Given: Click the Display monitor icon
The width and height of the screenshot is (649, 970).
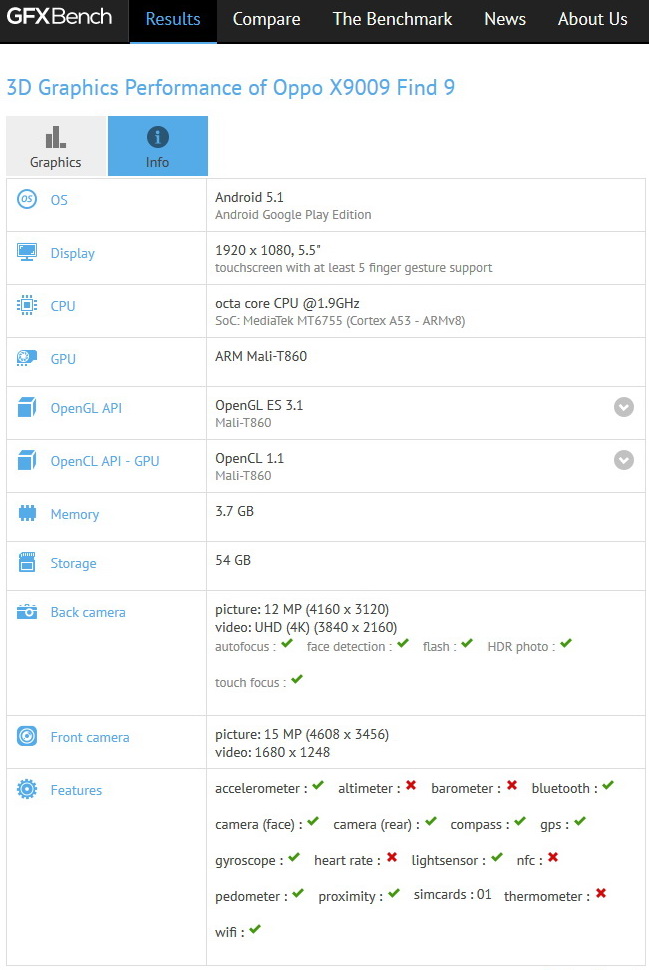Looking at the screenshot, I should (x=27, y=252).
